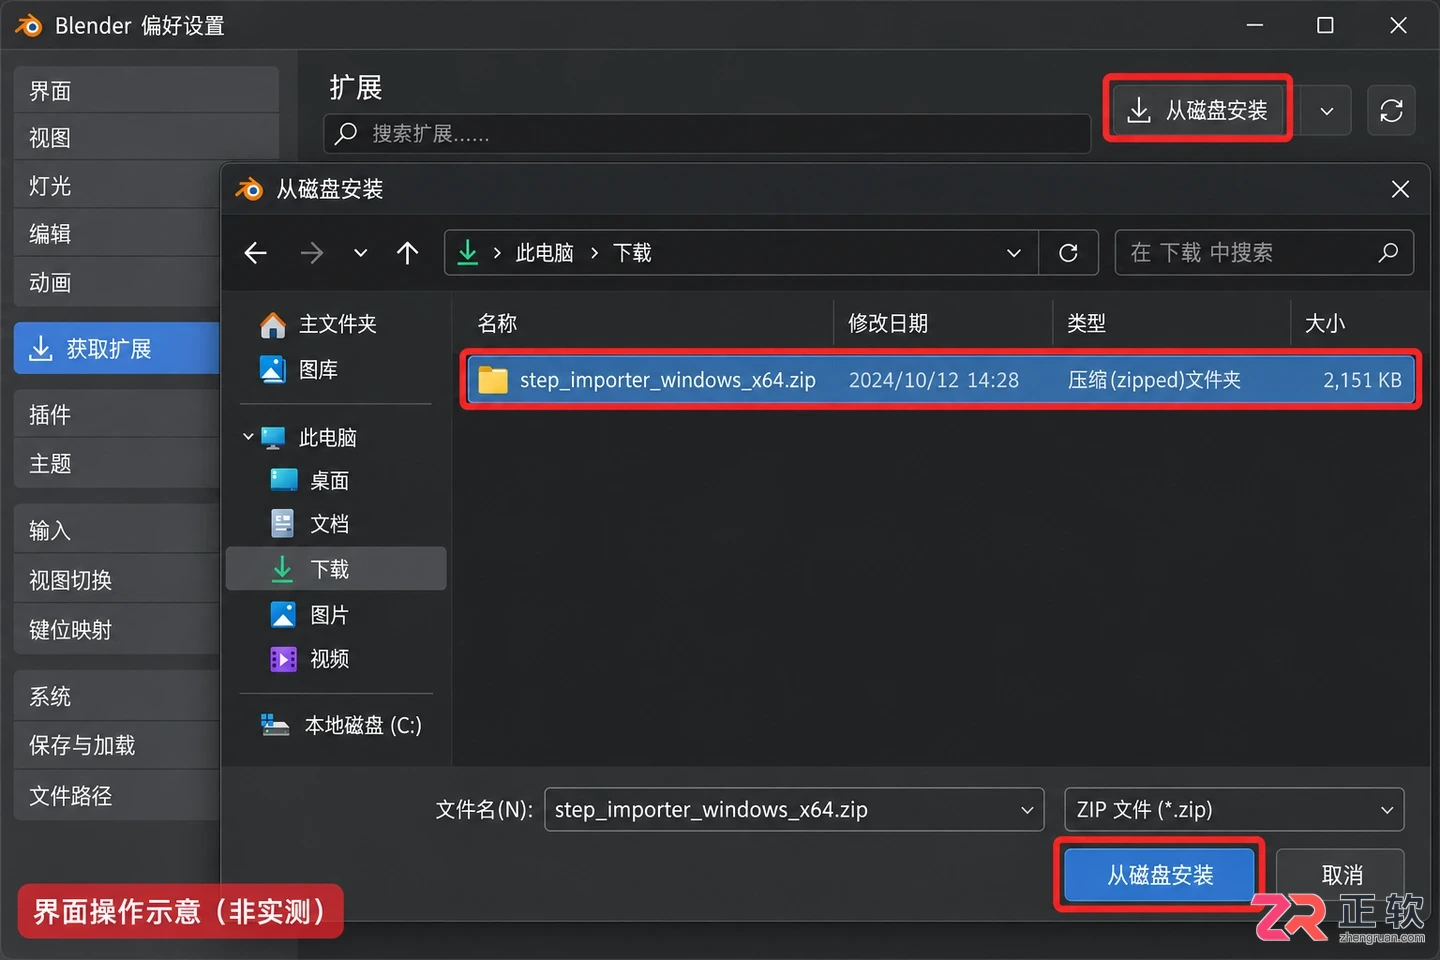Expand the address bar path dropdown
The height and width of the screenshot is (960, 1440).
point(1013,253)
